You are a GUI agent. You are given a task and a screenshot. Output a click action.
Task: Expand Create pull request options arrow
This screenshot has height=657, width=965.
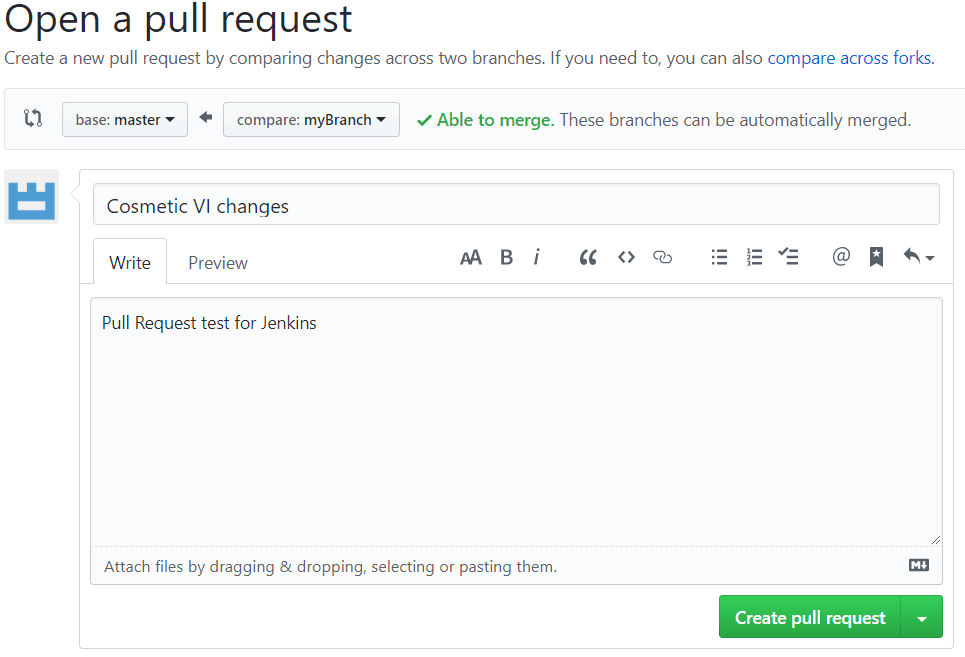point(921,618)
